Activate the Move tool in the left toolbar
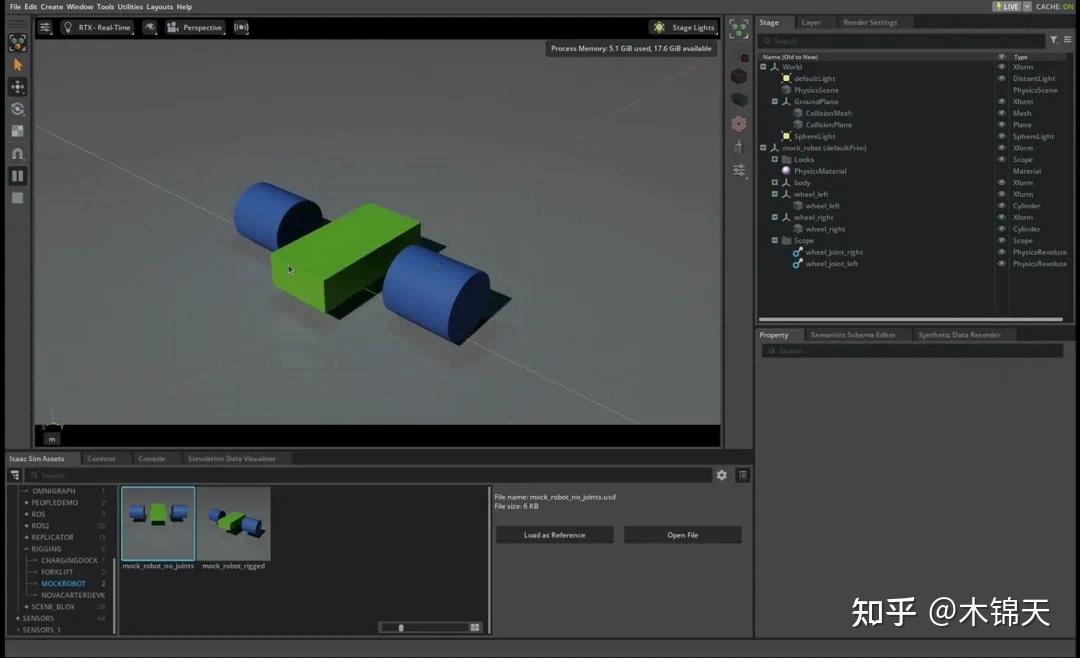 pos(17,87)
